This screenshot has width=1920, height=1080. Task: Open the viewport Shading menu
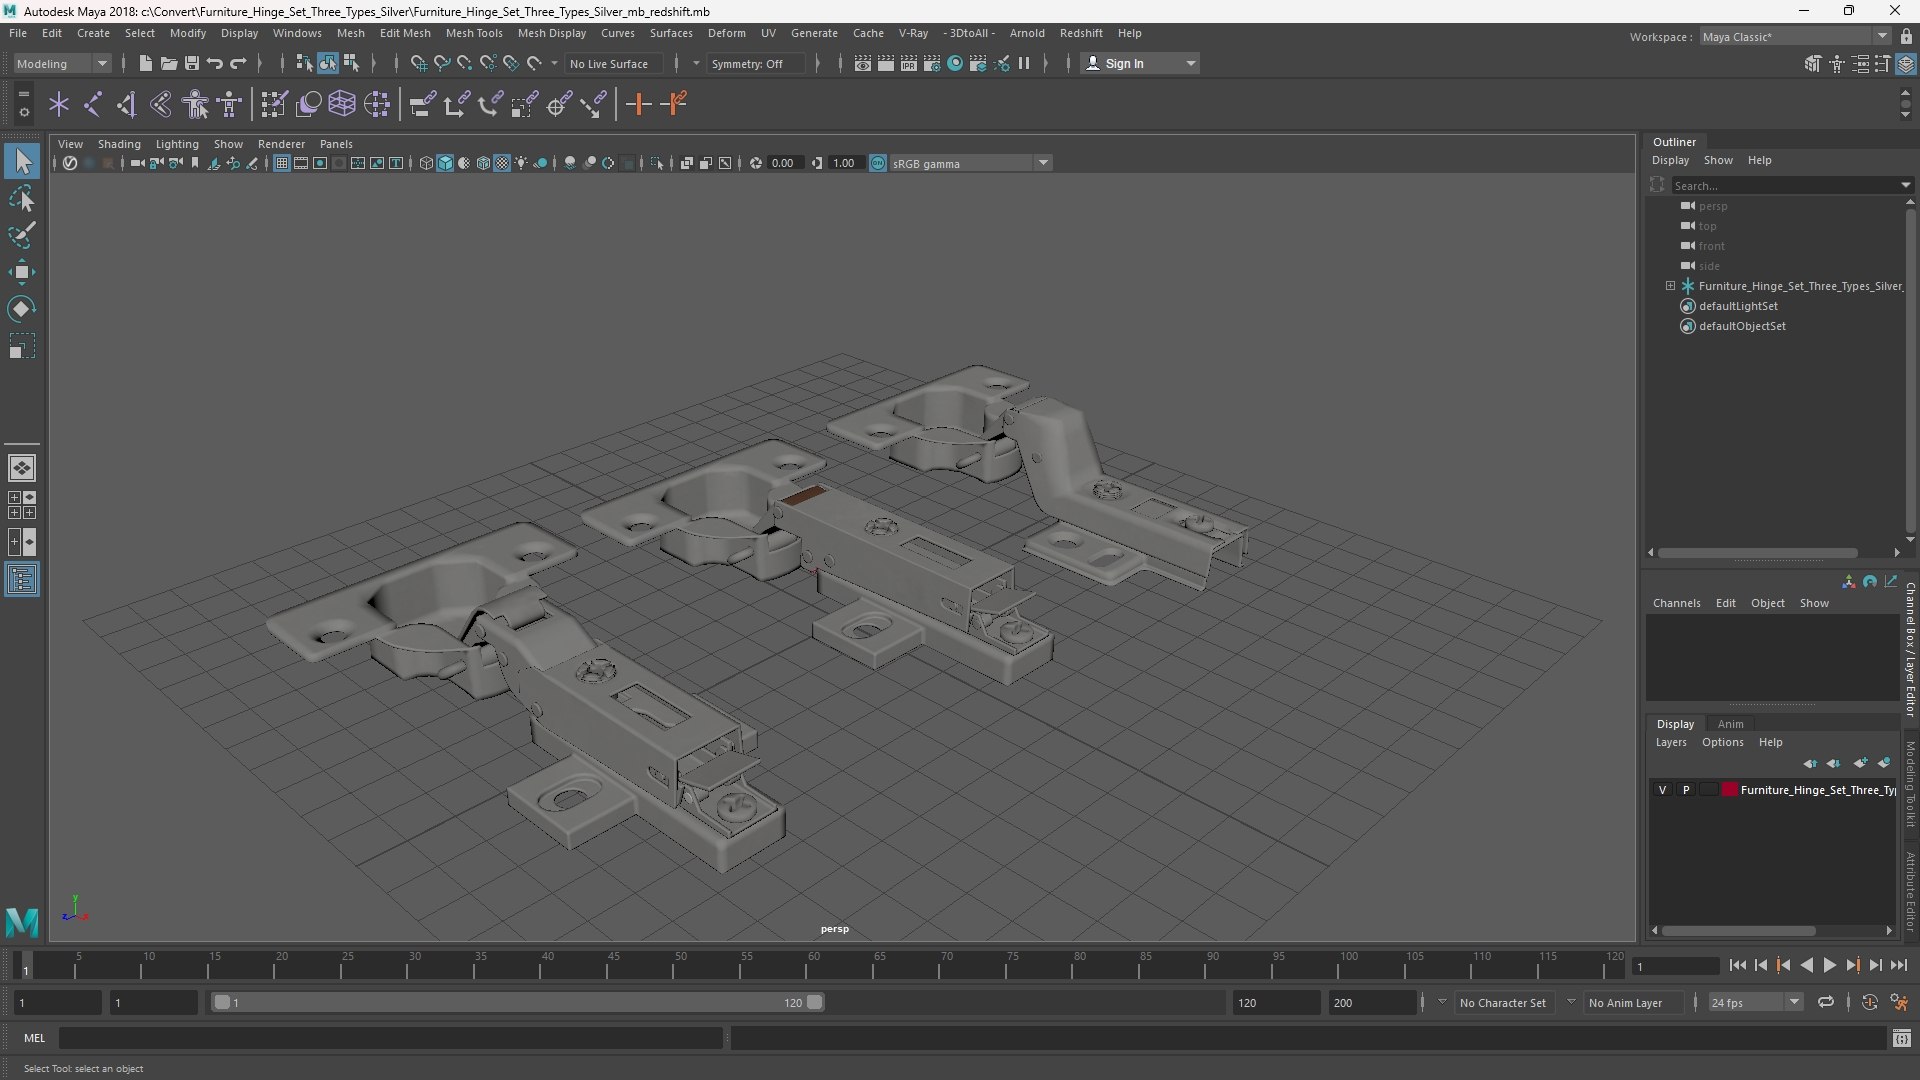coord(119,144)
